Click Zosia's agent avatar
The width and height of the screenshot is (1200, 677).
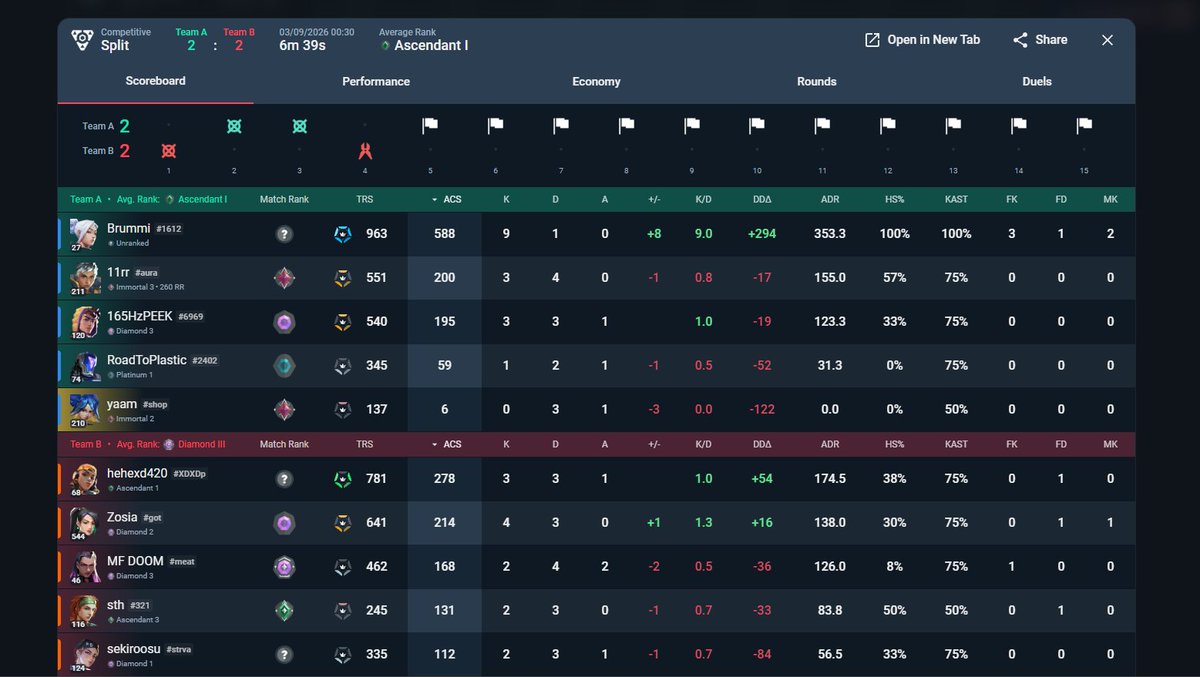click(84, 523)
